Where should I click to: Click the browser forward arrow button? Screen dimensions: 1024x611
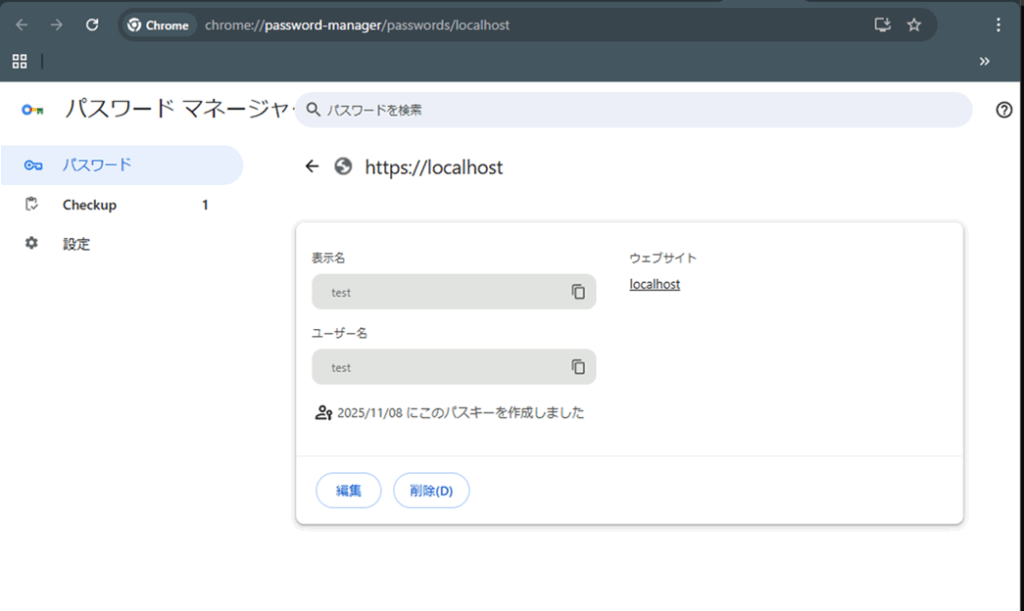[57, 25]
